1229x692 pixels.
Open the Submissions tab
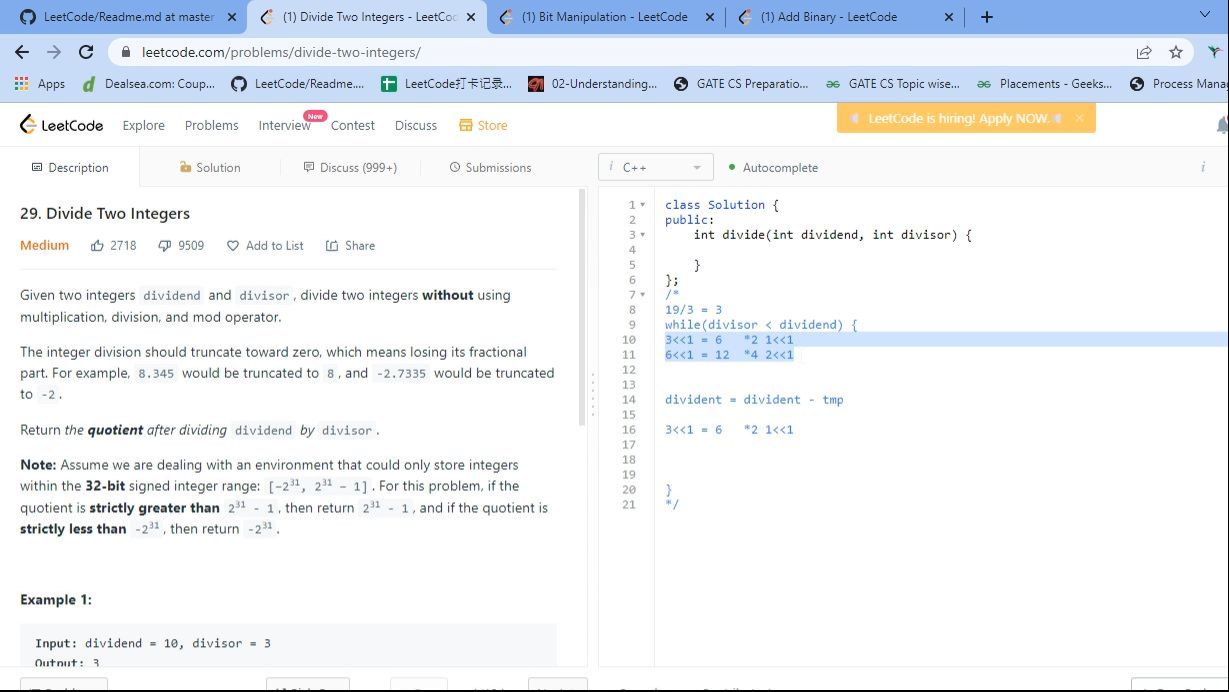pyautogui.click(x=490, y=168)
